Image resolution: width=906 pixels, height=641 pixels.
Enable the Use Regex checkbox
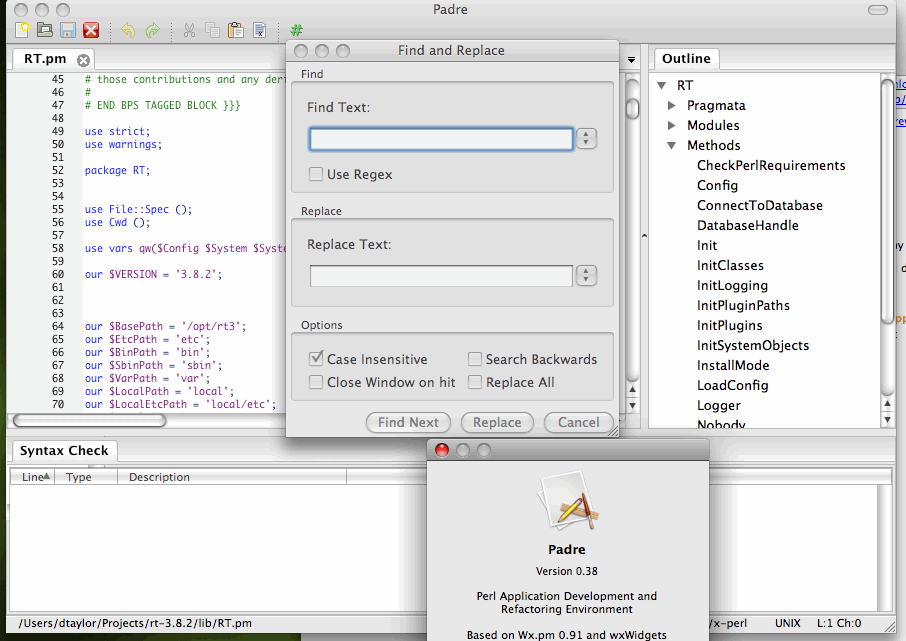316,174
